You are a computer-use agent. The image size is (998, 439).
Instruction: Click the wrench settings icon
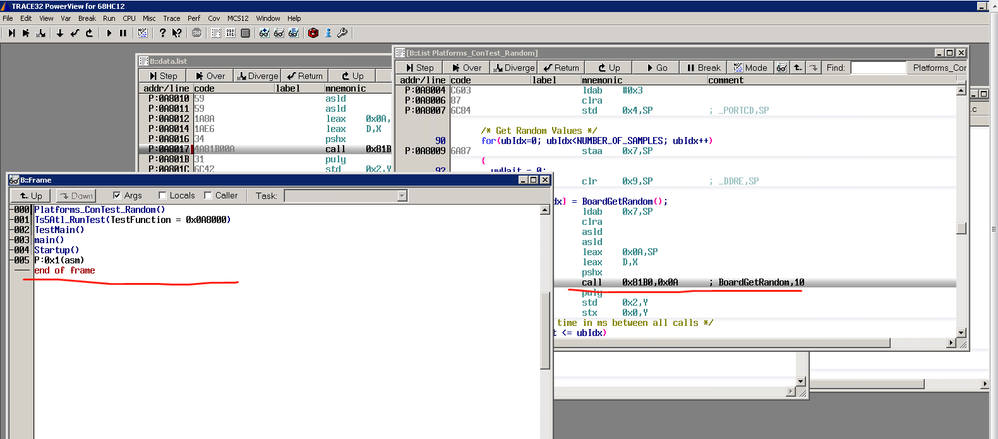click(x=342, y=33)
